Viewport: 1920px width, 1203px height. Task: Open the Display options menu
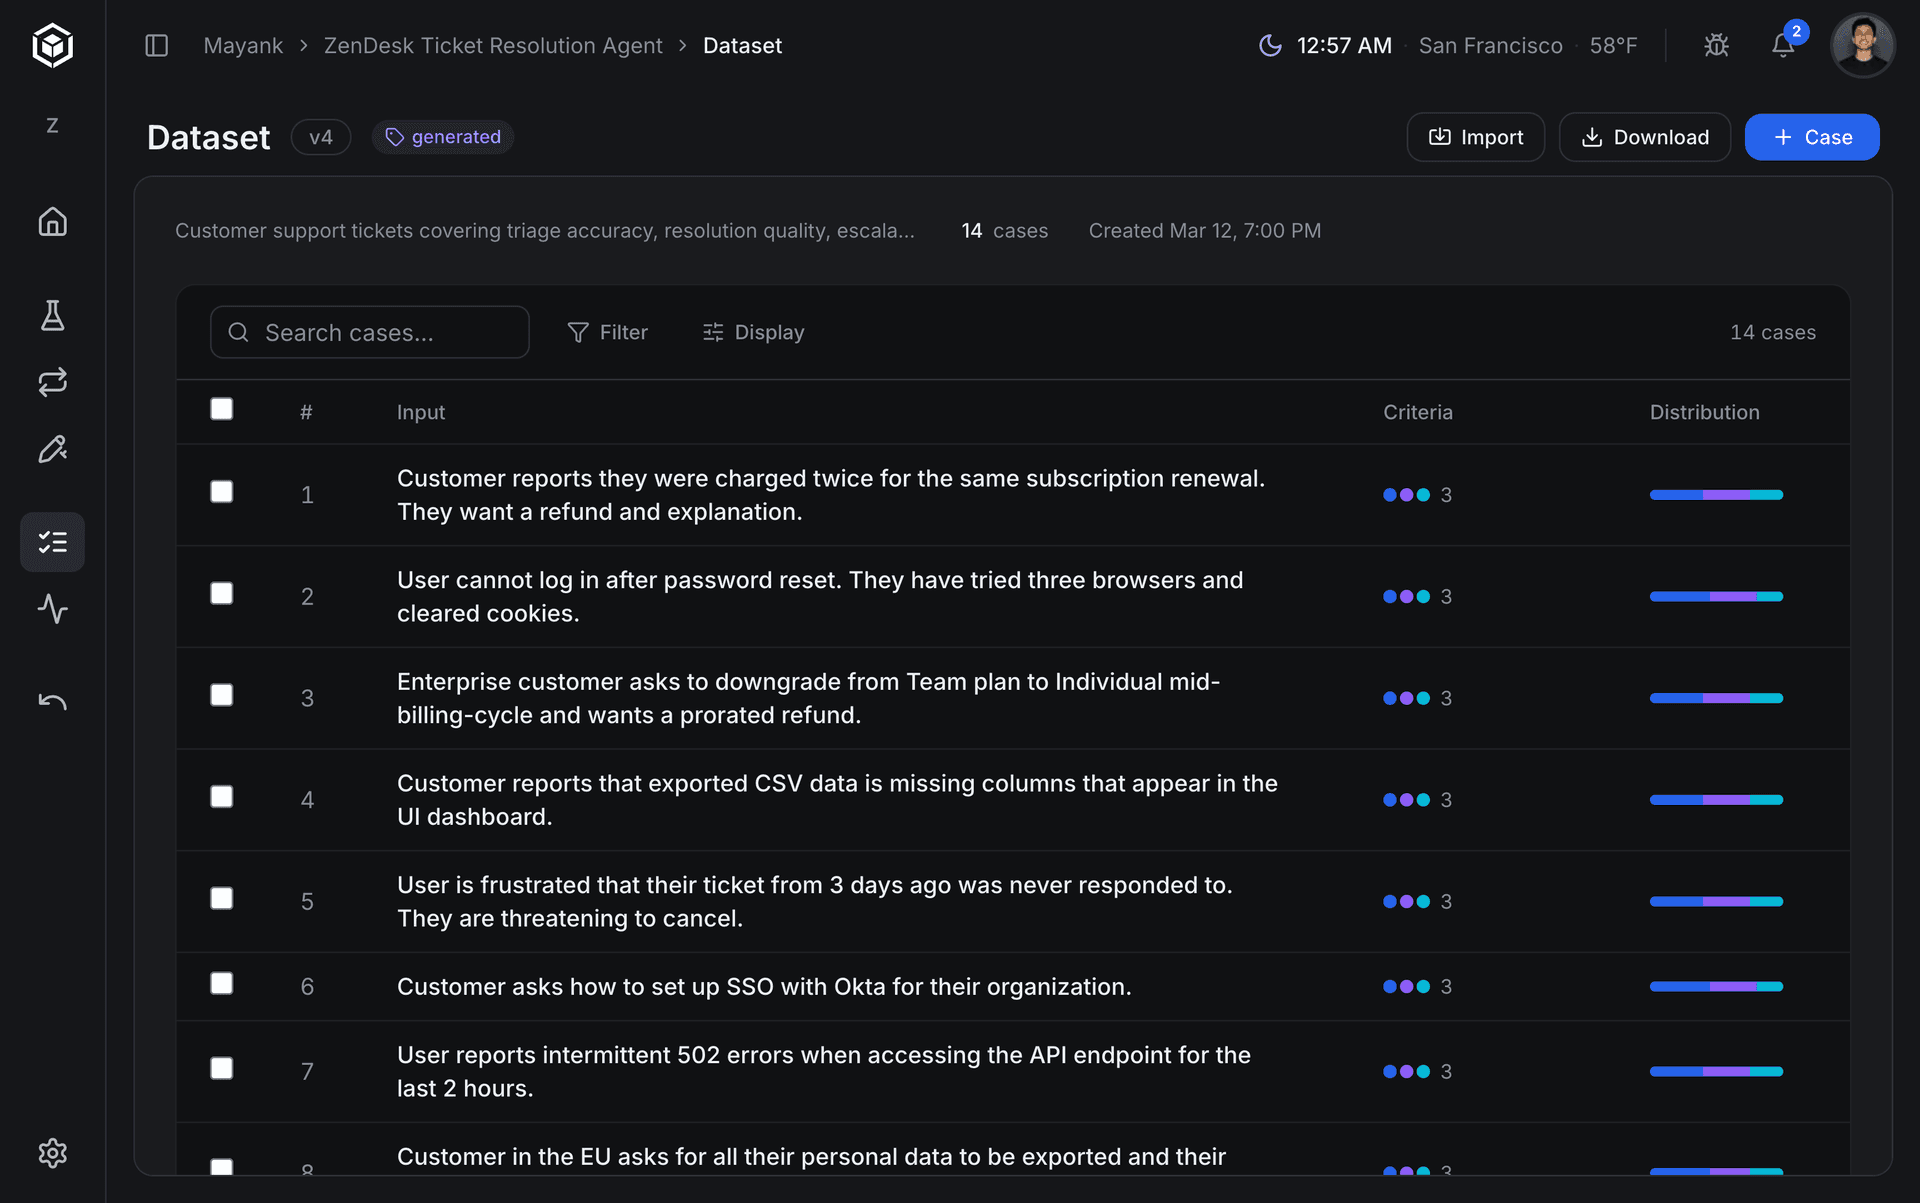[753, 332]
